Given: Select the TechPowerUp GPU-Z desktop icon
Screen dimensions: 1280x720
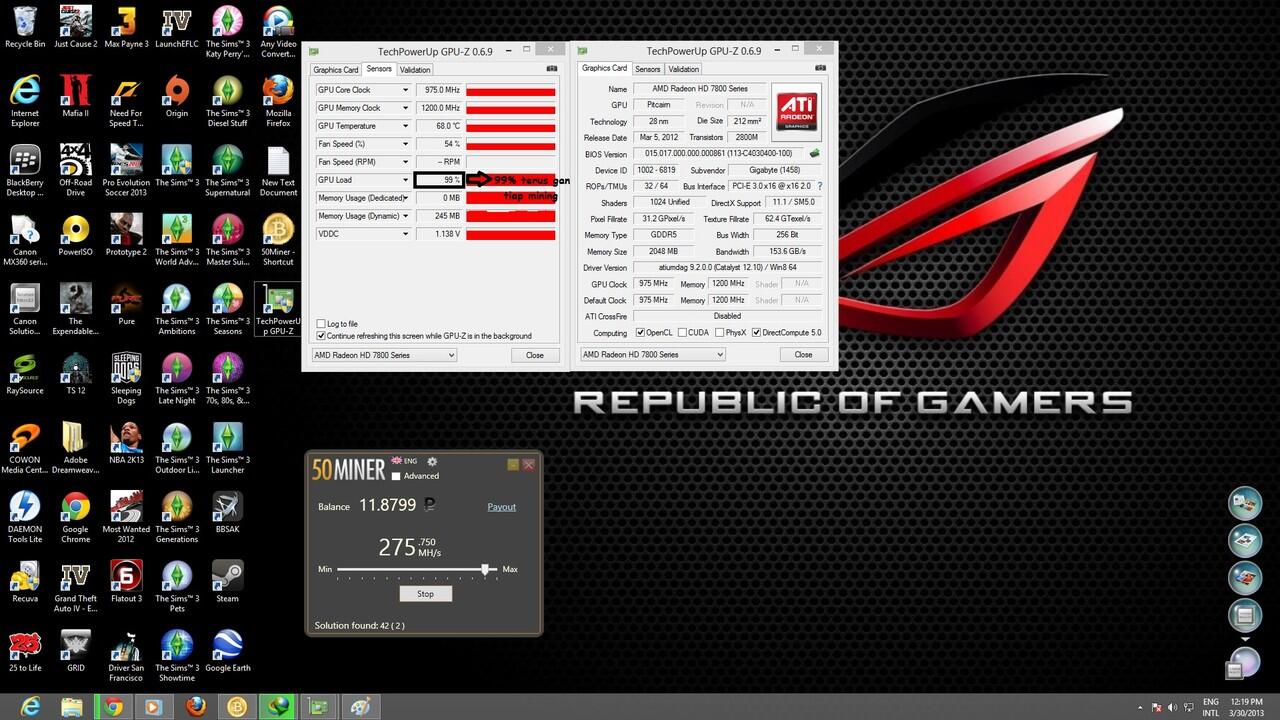Looking at the screenshot, I should [278, 309].
